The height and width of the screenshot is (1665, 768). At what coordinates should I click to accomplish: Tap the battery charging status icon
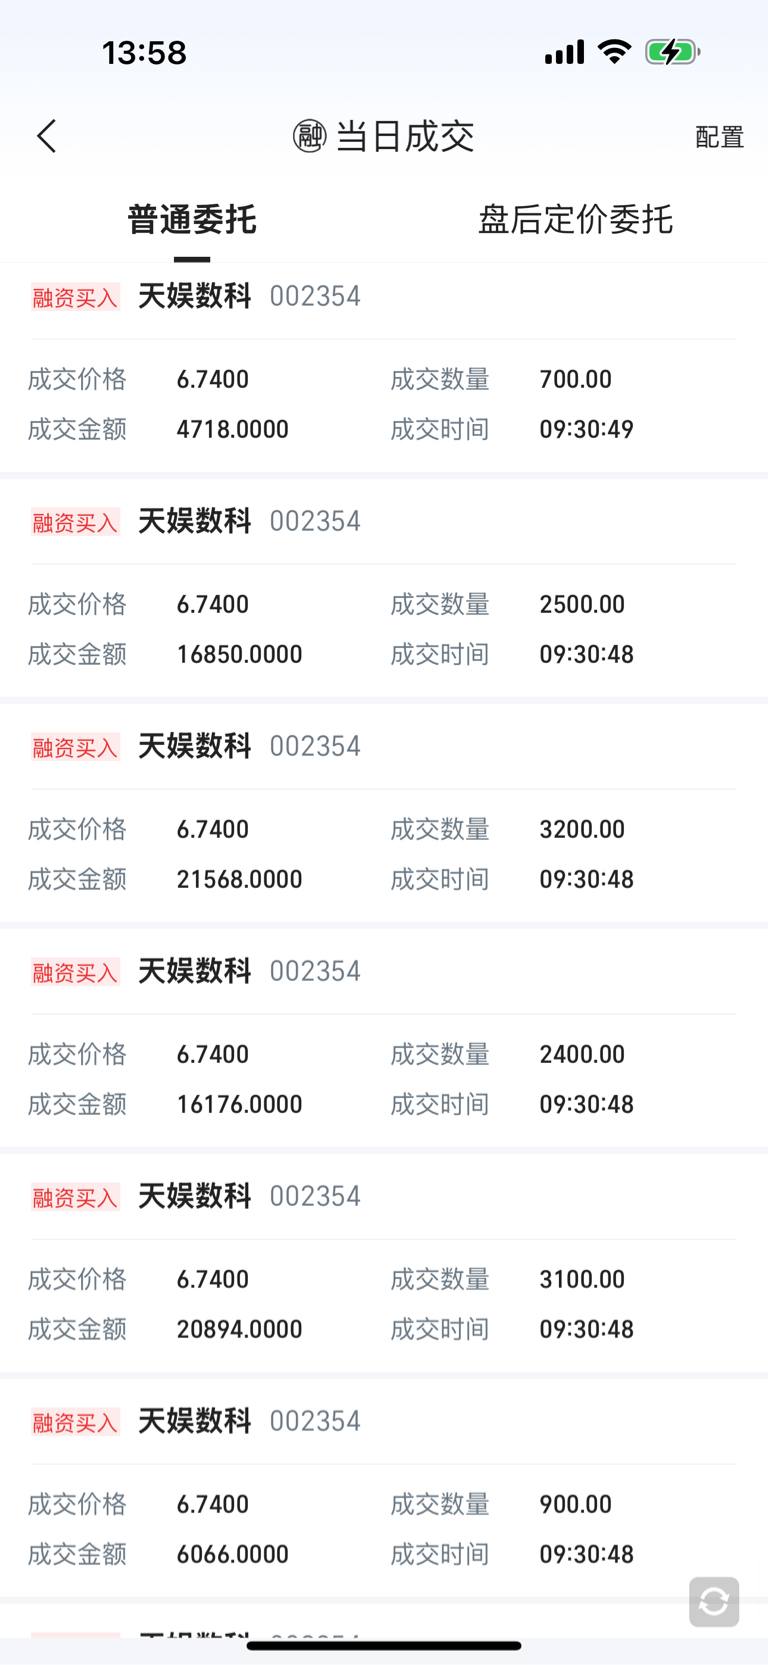click(671, 52)
